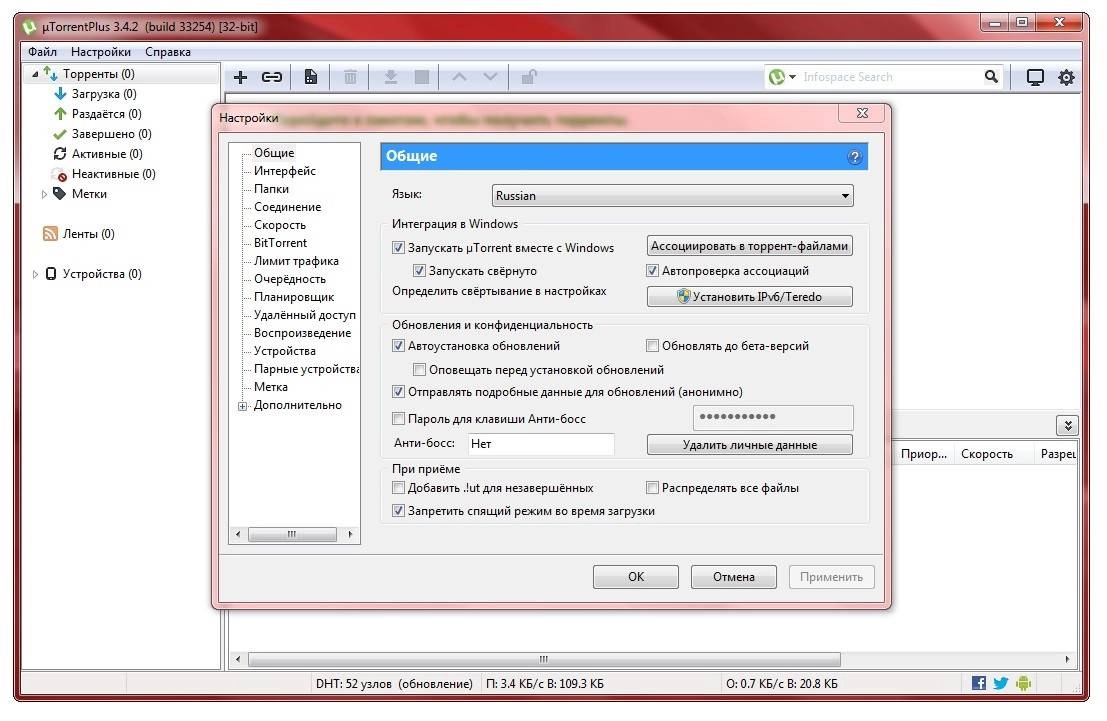Select Папки settings category
This screenshot has width=1107, height=721.
271,189
